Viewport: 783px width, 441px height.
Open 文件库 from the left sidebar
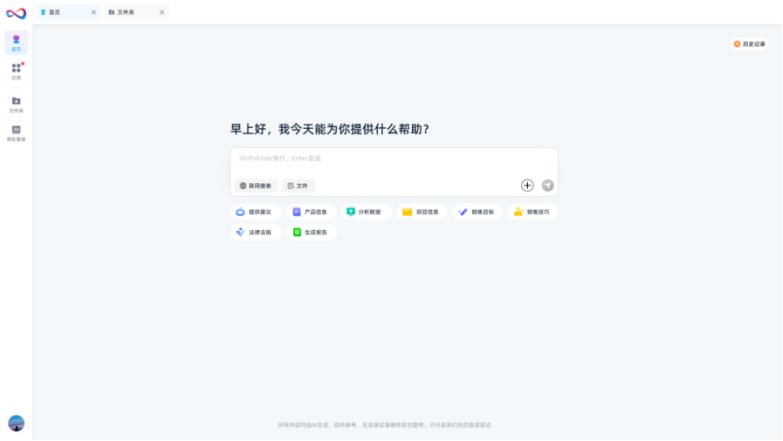pyautogui.click(x=16, y=103)
